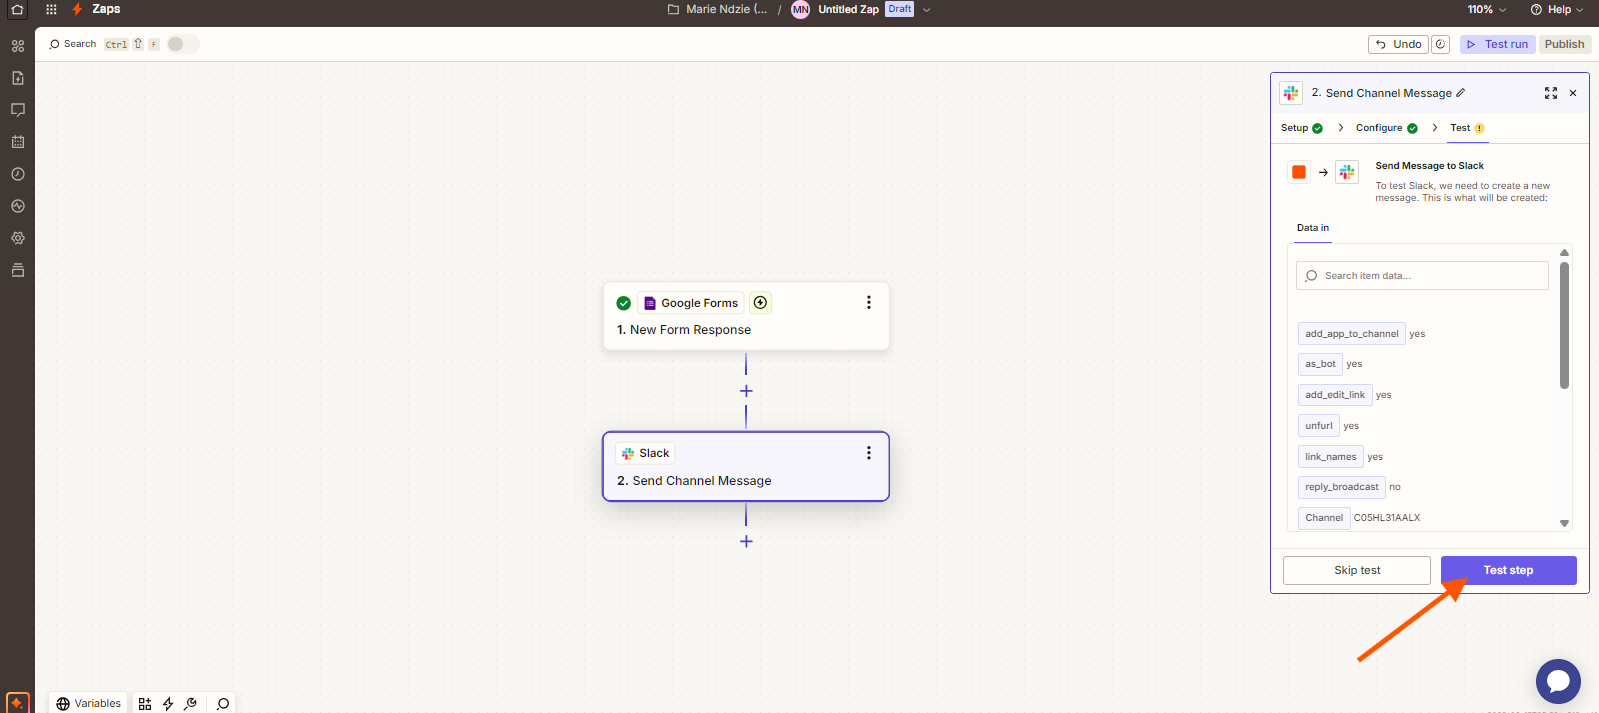This screenshot has height=713, width=1599.
Task: Open the lightning-bolt document icon in left sidebar
Action: pos(18,78)
